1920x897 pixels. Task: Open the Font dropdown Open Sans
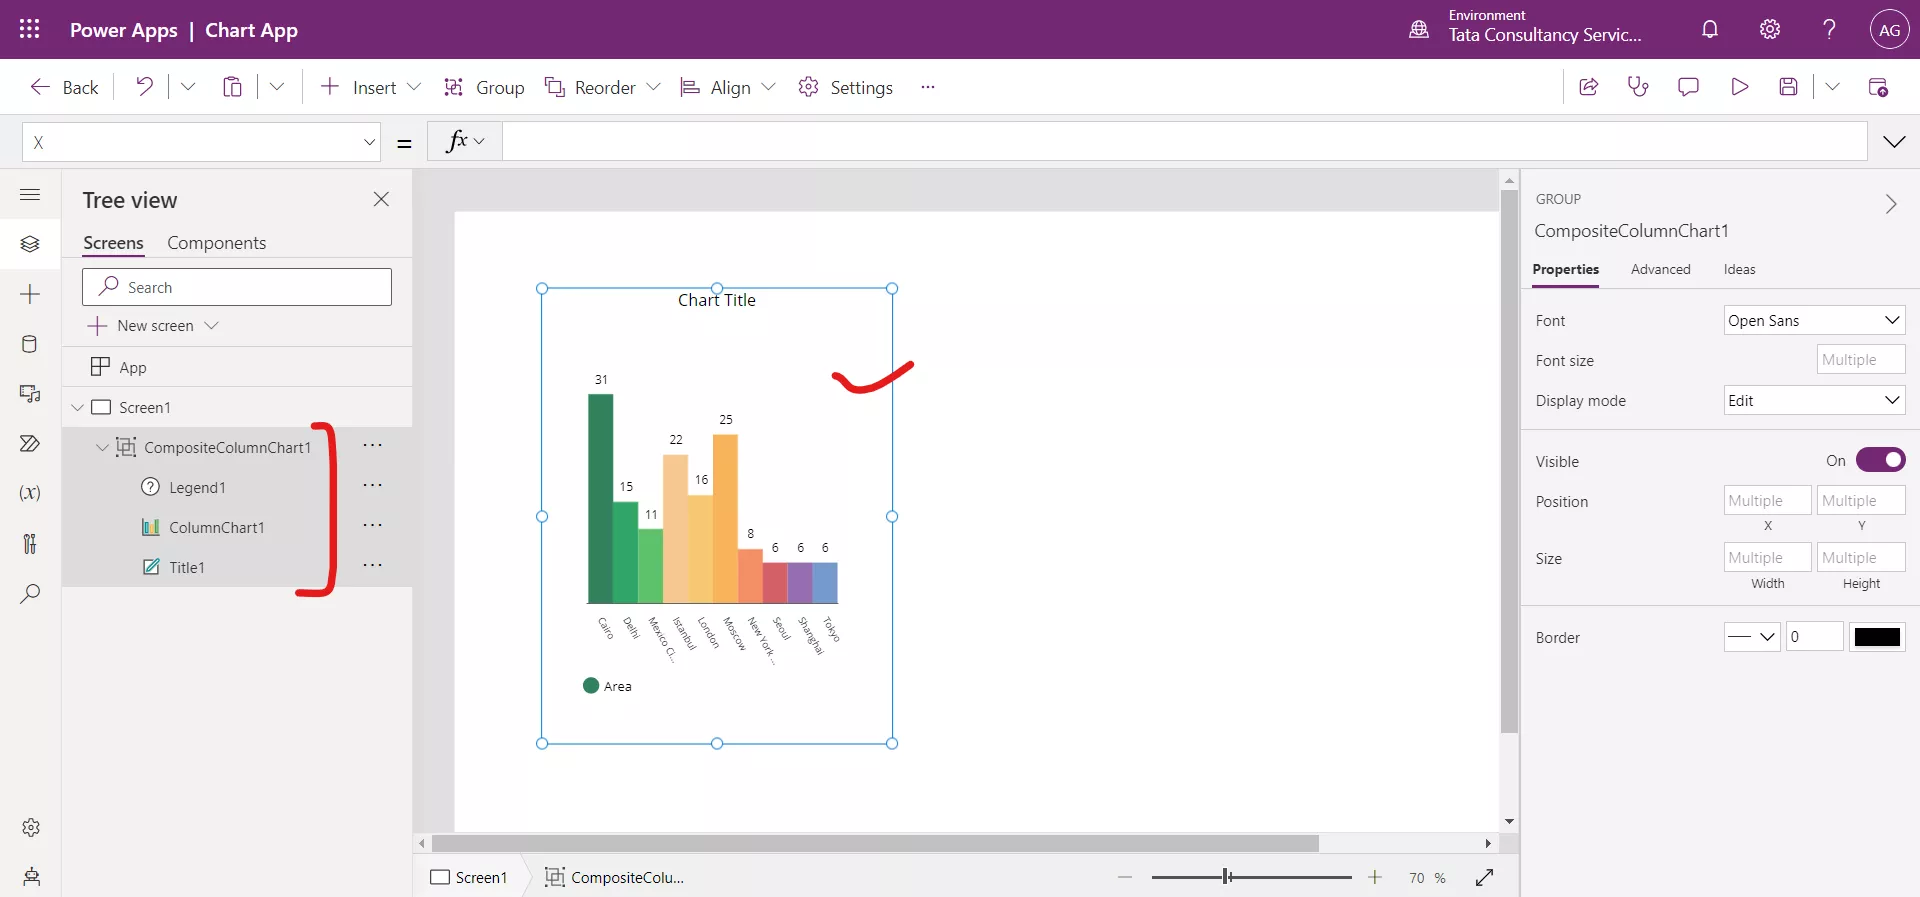[1814, 320]
